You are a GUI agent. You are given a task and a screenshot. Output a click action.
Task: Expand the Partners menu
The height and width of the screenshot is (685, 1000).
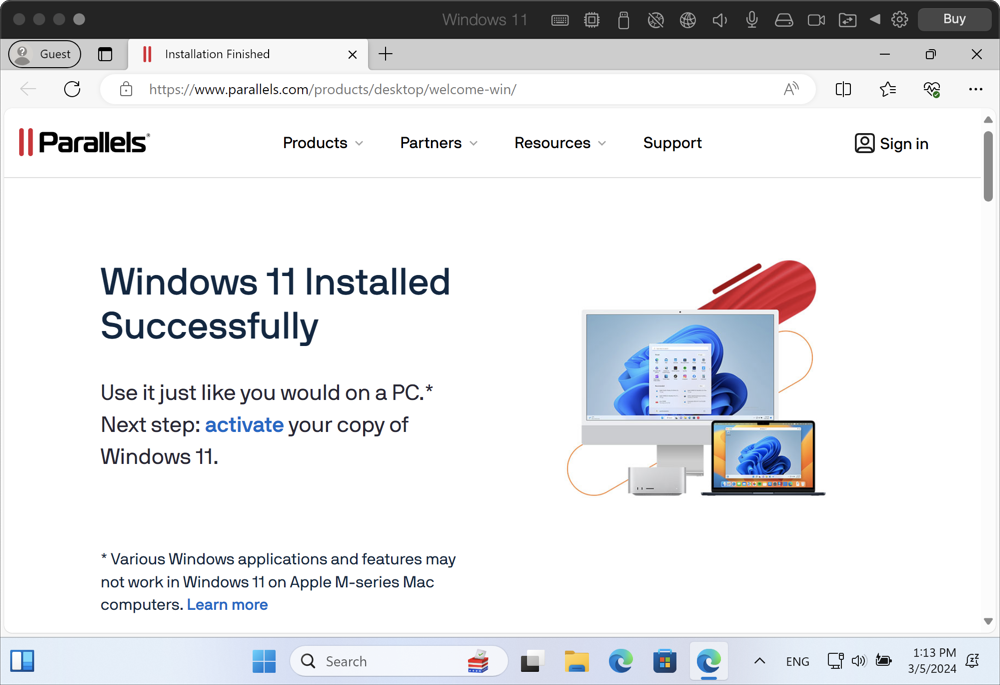tap(439, 143)
